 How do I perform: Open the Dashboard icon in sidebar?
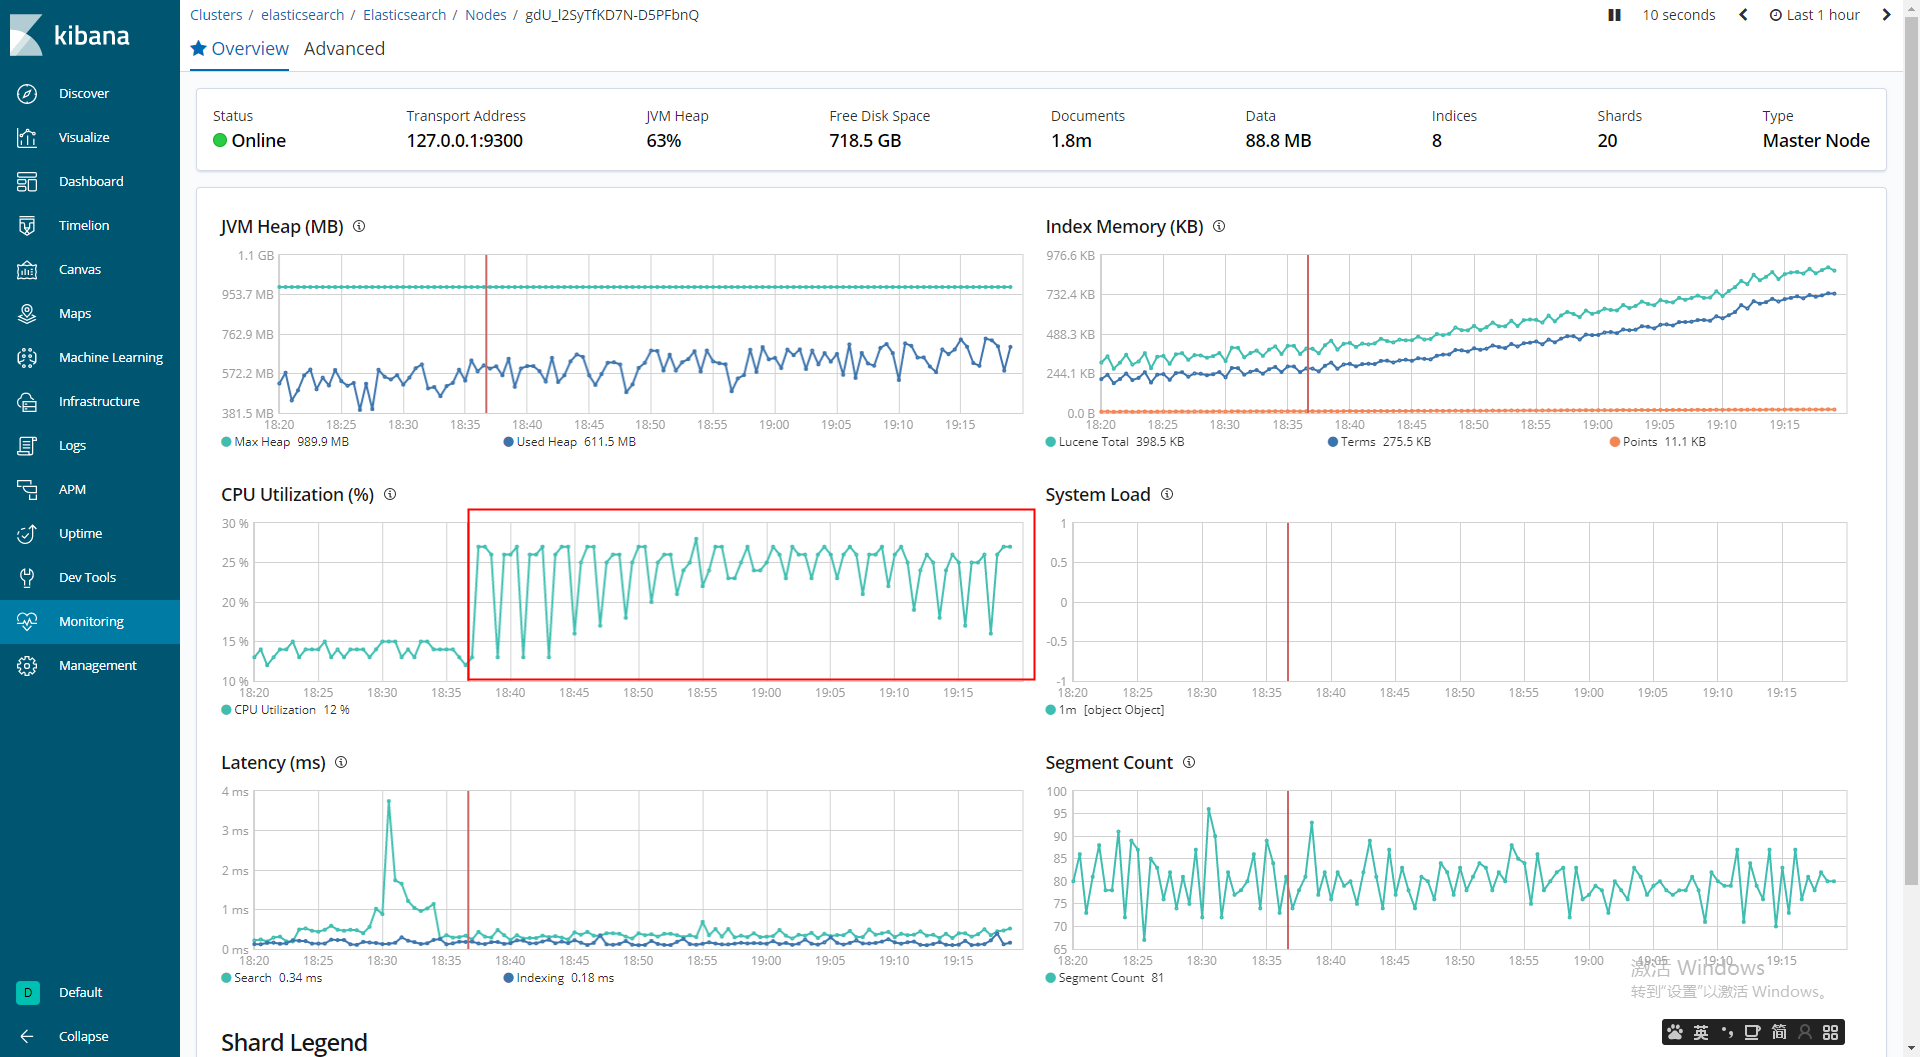click(x=27, y=181)
